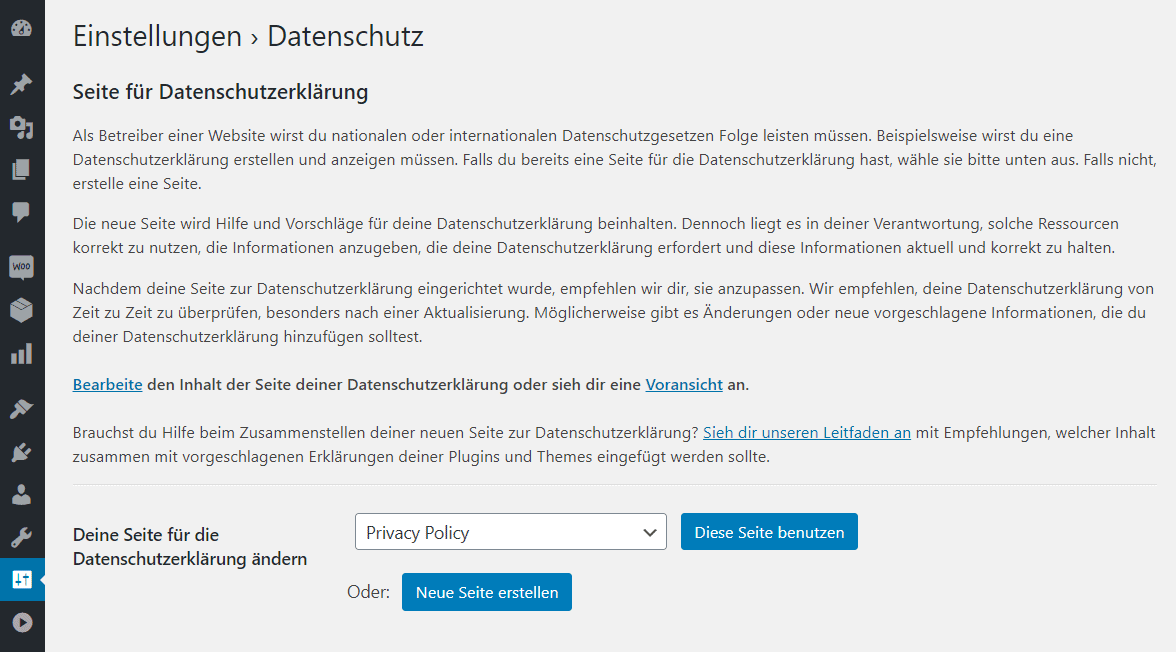Open WooCommerce from the sidebar

point(20,266)
